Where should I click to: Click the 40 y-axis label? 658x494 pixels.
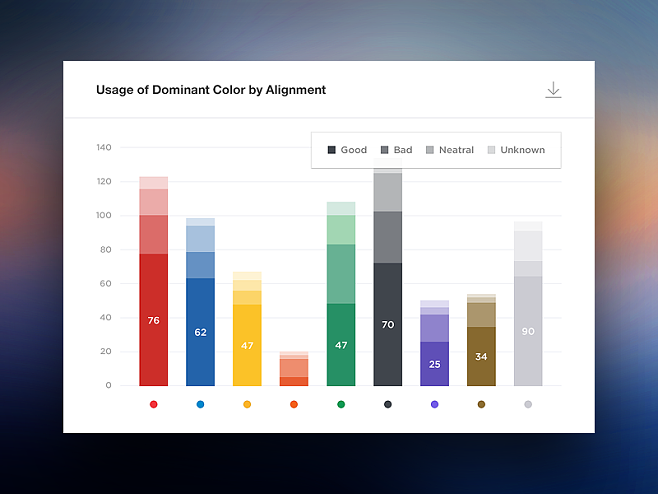tap(105, 317)
